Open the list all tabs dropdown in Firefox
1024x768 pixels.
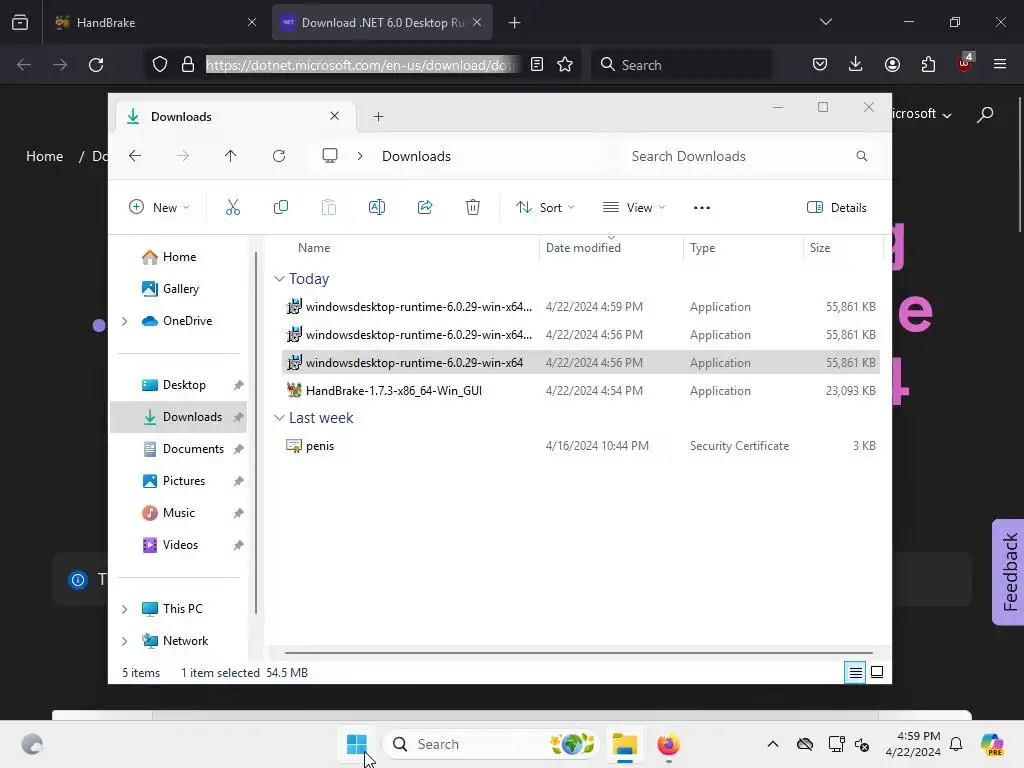point(826,22)
